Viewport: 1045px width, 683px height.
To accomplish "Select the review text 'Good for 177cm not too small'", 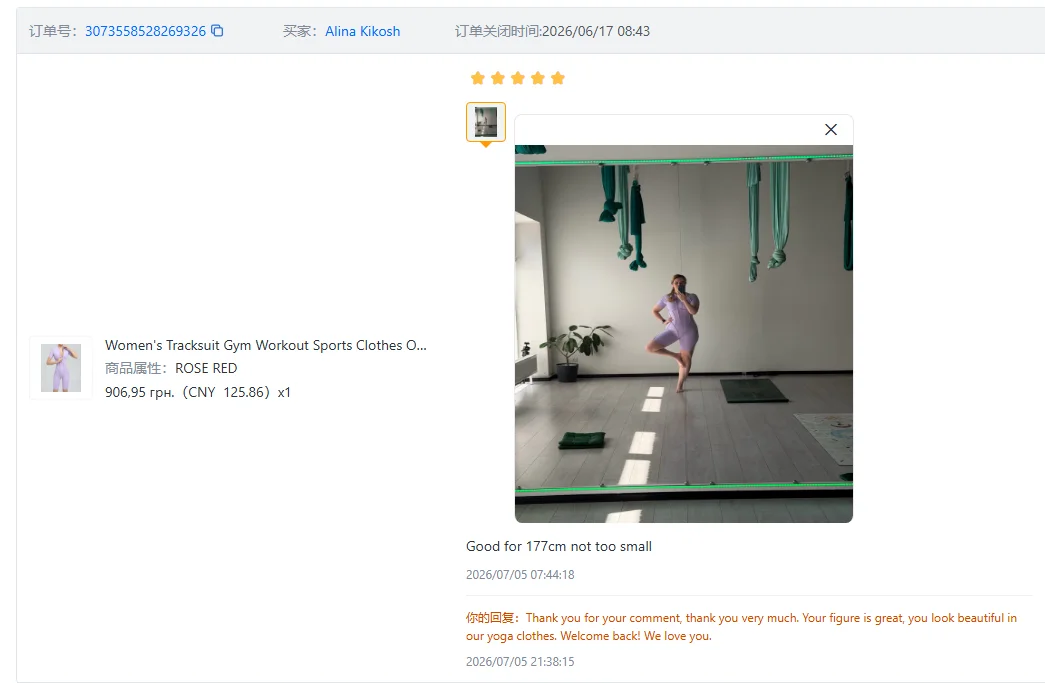I will [x=558, y=546].
